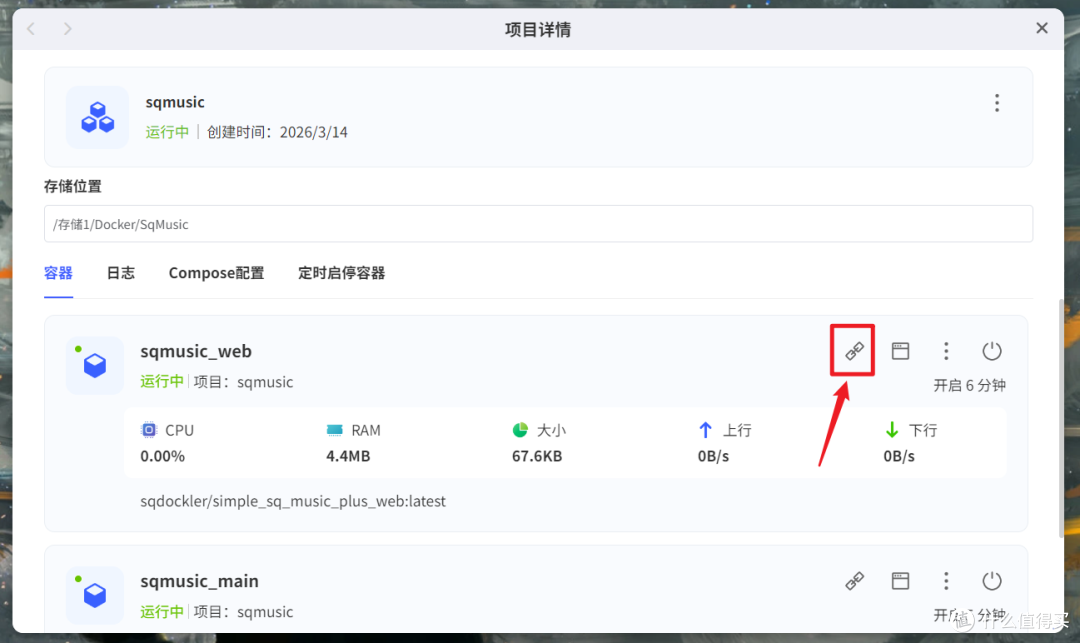Click the vertical scrollbar of the dialog

pyautogui.click(x=1061, y=417)
